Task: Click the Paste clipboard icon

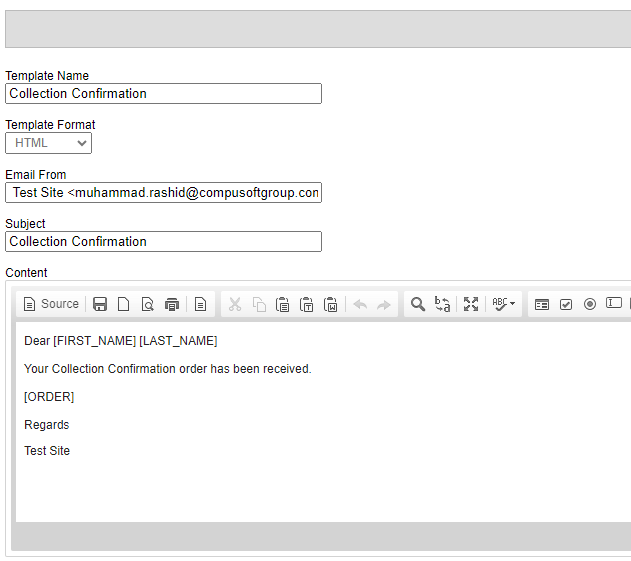Action: coord(283,304)
